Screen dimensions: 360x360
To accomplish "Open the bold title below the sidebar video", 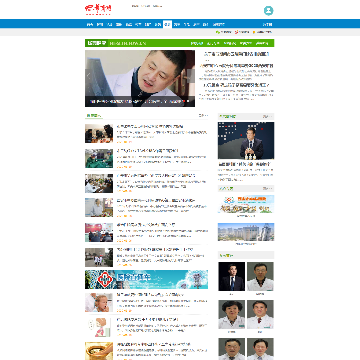I will pyautogui.click(x=244, y=164).
